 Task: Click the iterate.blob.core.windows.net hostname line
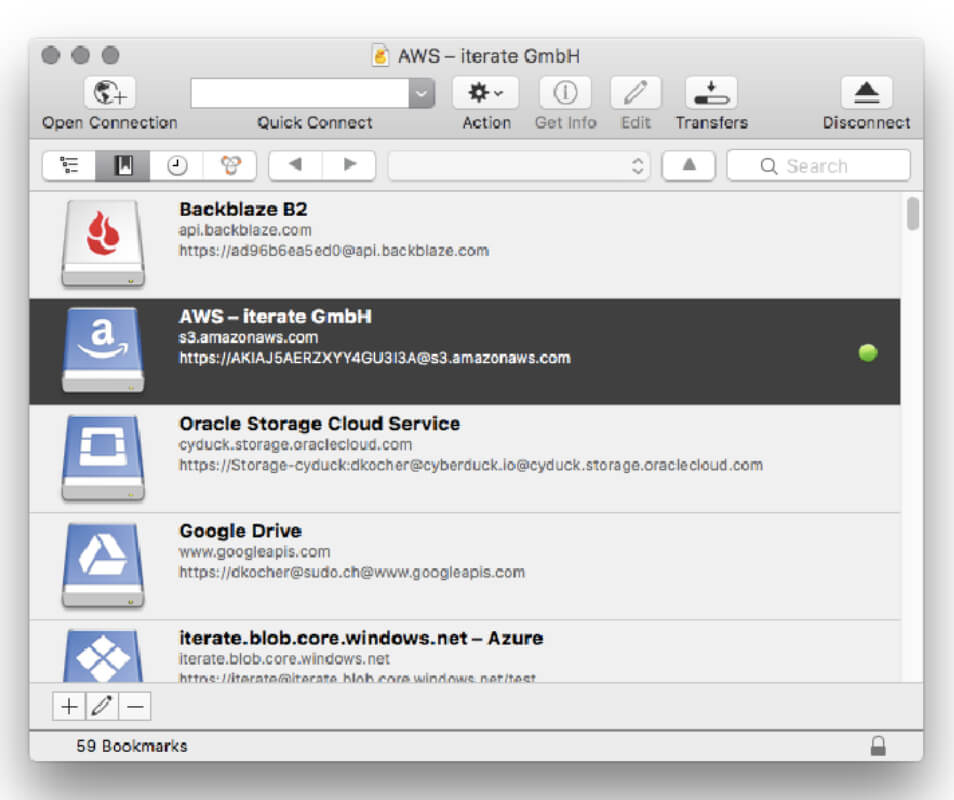coord(284,659)
